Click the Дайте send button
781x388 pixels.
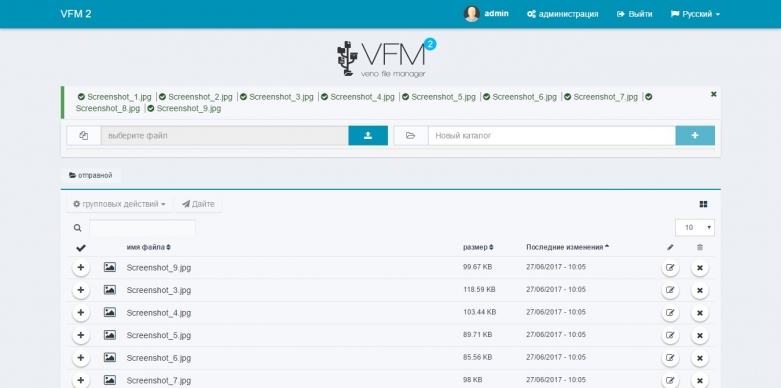(x=198, y=204)
